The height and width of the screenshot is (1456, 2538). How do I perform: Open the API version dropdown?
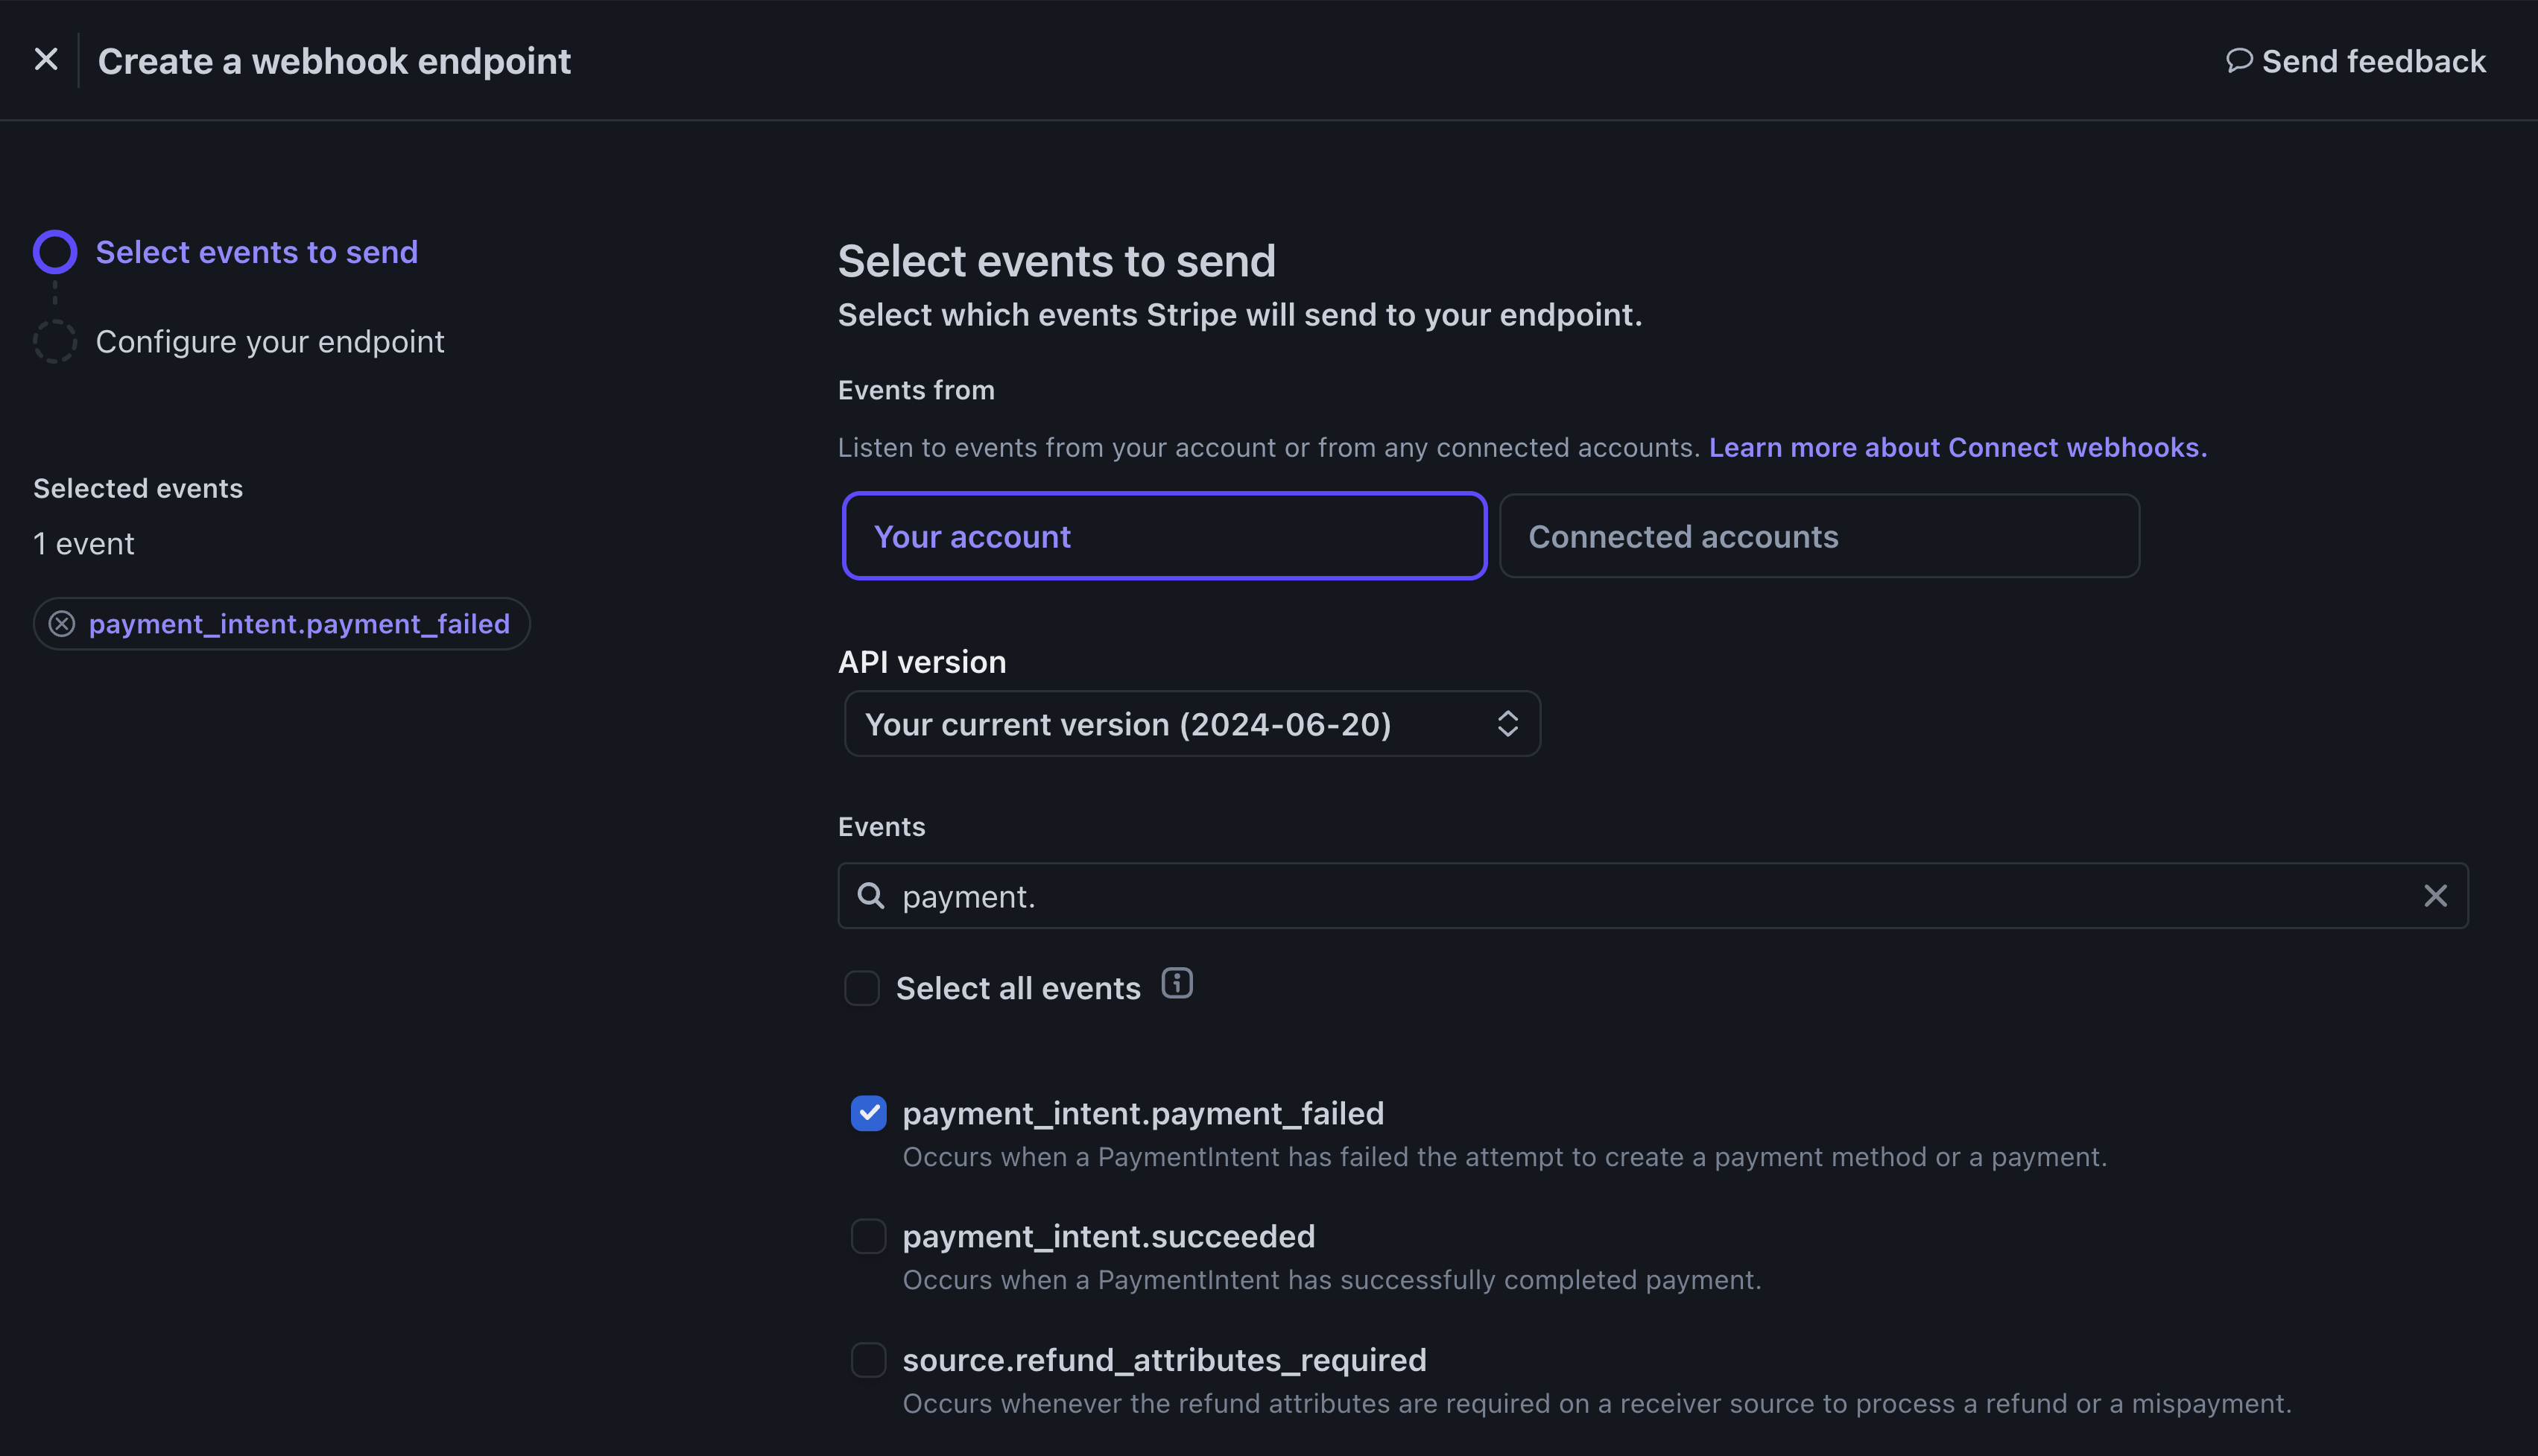point(1192,724)
